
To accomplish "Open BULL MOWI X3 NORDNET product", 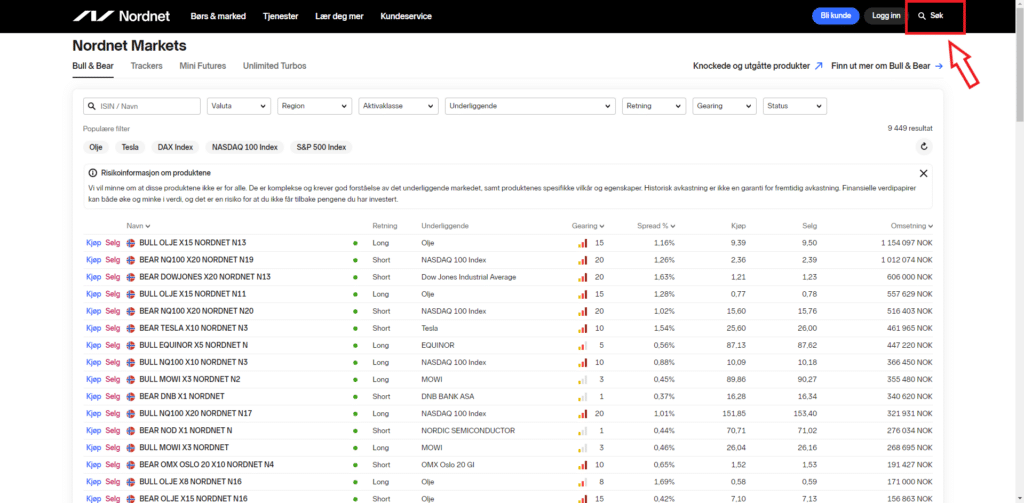I will (x=184, y=447).
